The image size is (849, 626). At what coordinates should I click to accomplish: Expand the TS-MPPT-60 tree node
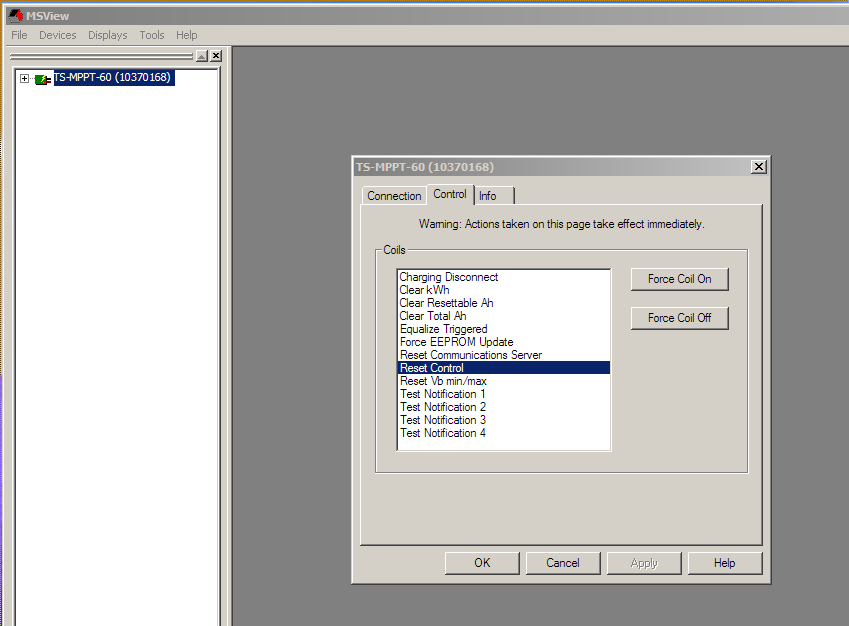(x=24, y=79)
